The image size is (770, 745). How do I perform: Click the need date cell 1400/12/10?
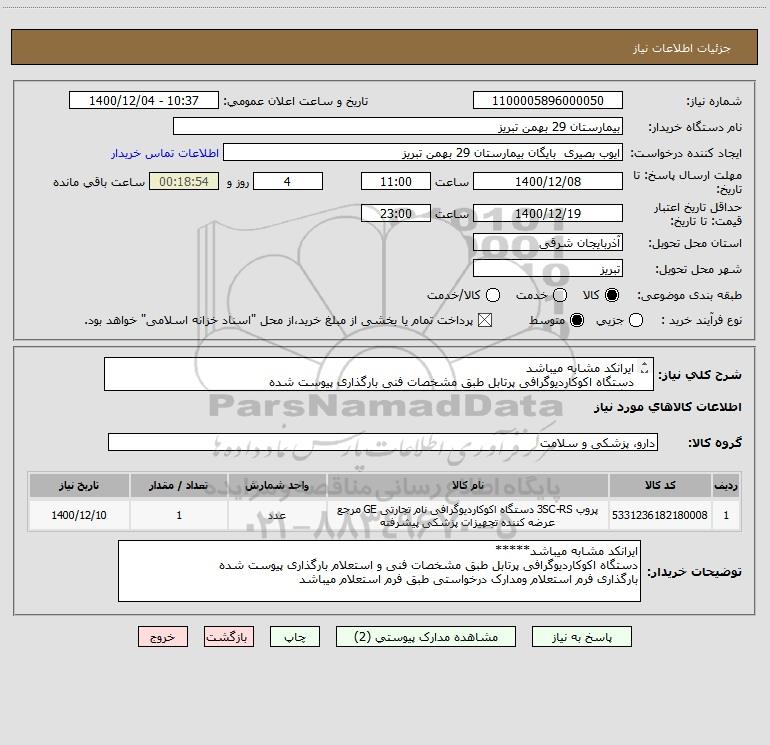(79, 515)
